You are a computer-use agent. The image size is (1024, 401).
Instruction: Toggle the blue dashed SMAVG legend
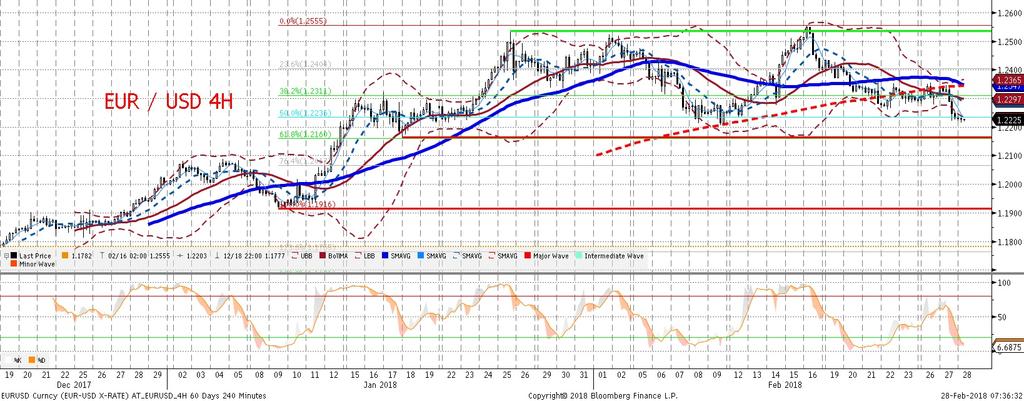pyautogui.click(x=468, y=256)
